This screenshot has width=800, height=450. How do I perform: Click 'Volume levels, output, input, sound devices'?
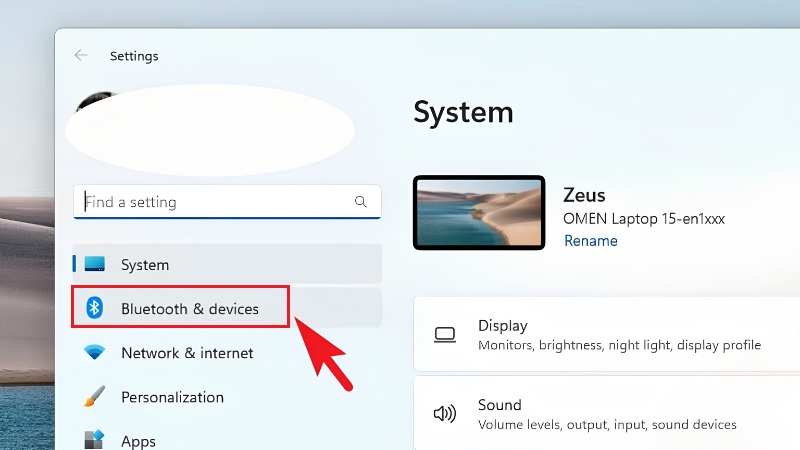pyautogui.click(x=607, y=424)
